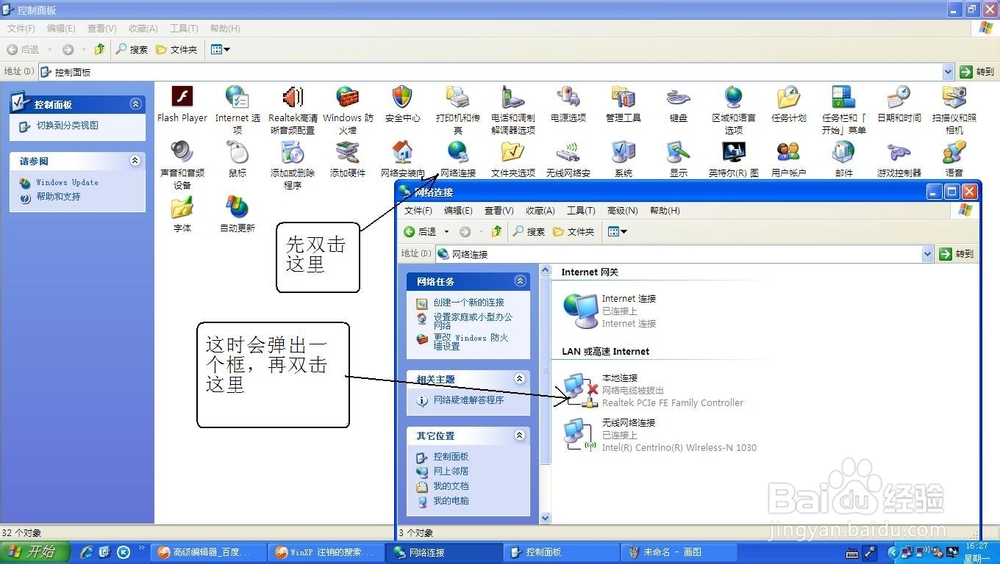Image resolution: width=1000 pixels, height=564 pixels.
Task: Collapse 其它位置 panel
Action: coord(520,435)
